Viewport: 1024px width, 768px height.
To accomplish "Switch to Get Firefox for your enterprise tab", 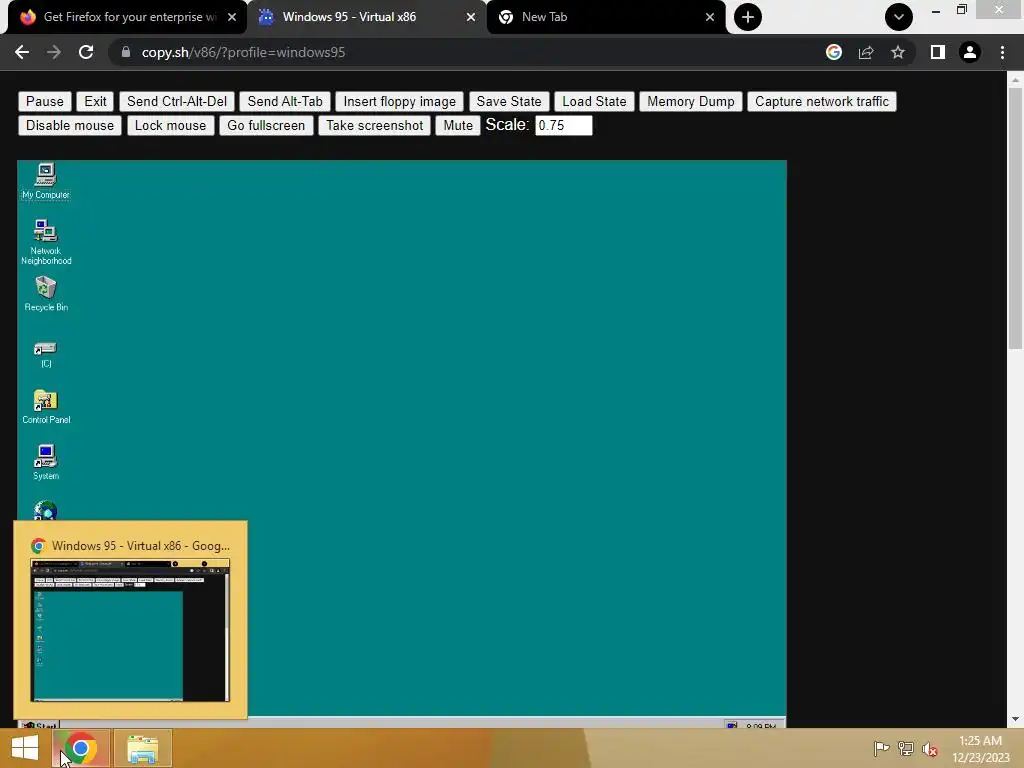I will pos(127,17).
